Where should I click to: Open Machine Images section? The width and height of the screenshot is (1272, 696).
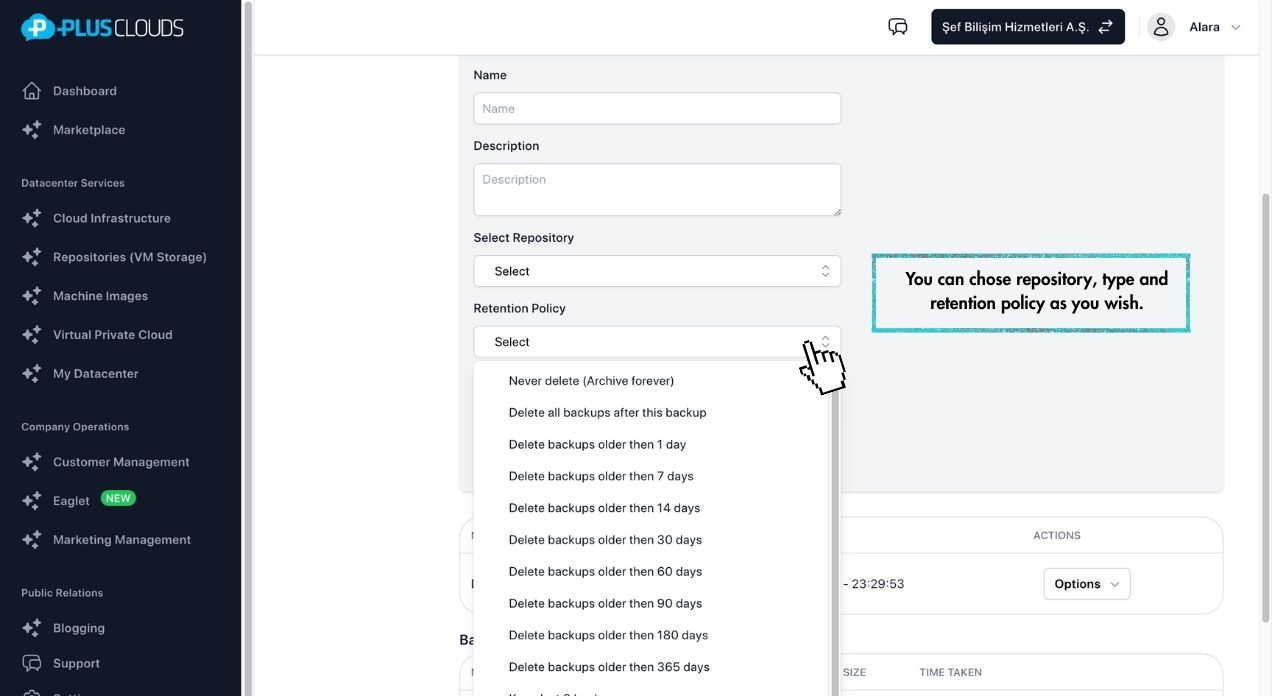[100, 295]
